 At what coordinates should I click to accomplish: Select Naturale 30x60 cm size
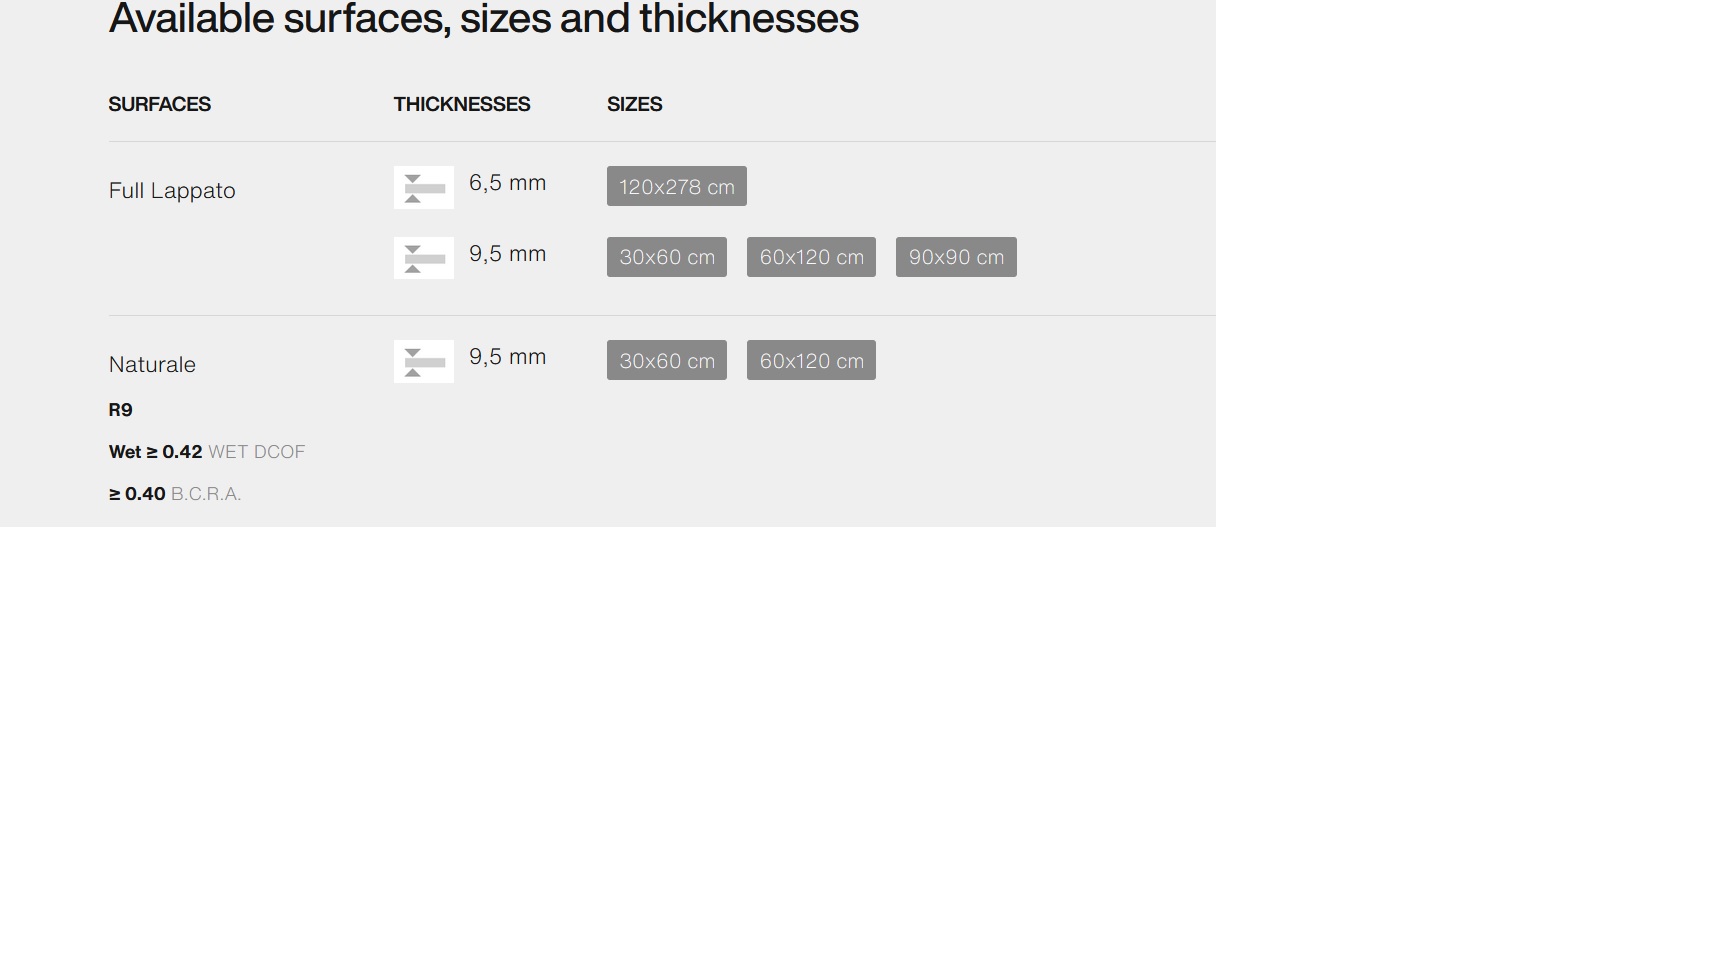pyautogui.click(x=667, y=360)
